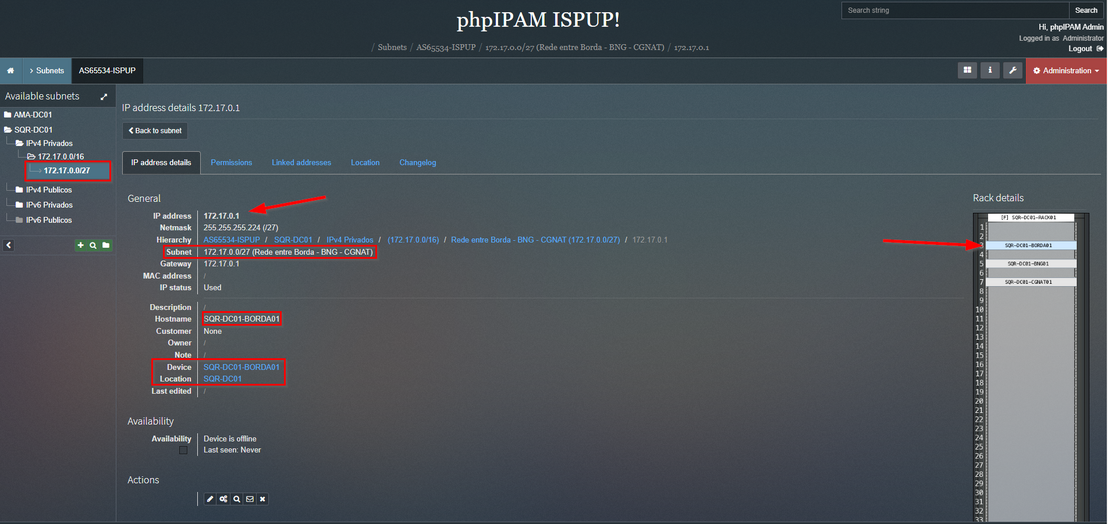Click the green plus add subnet icon
Viewport: 1108px width, 524px height.
tap(81, 245)
